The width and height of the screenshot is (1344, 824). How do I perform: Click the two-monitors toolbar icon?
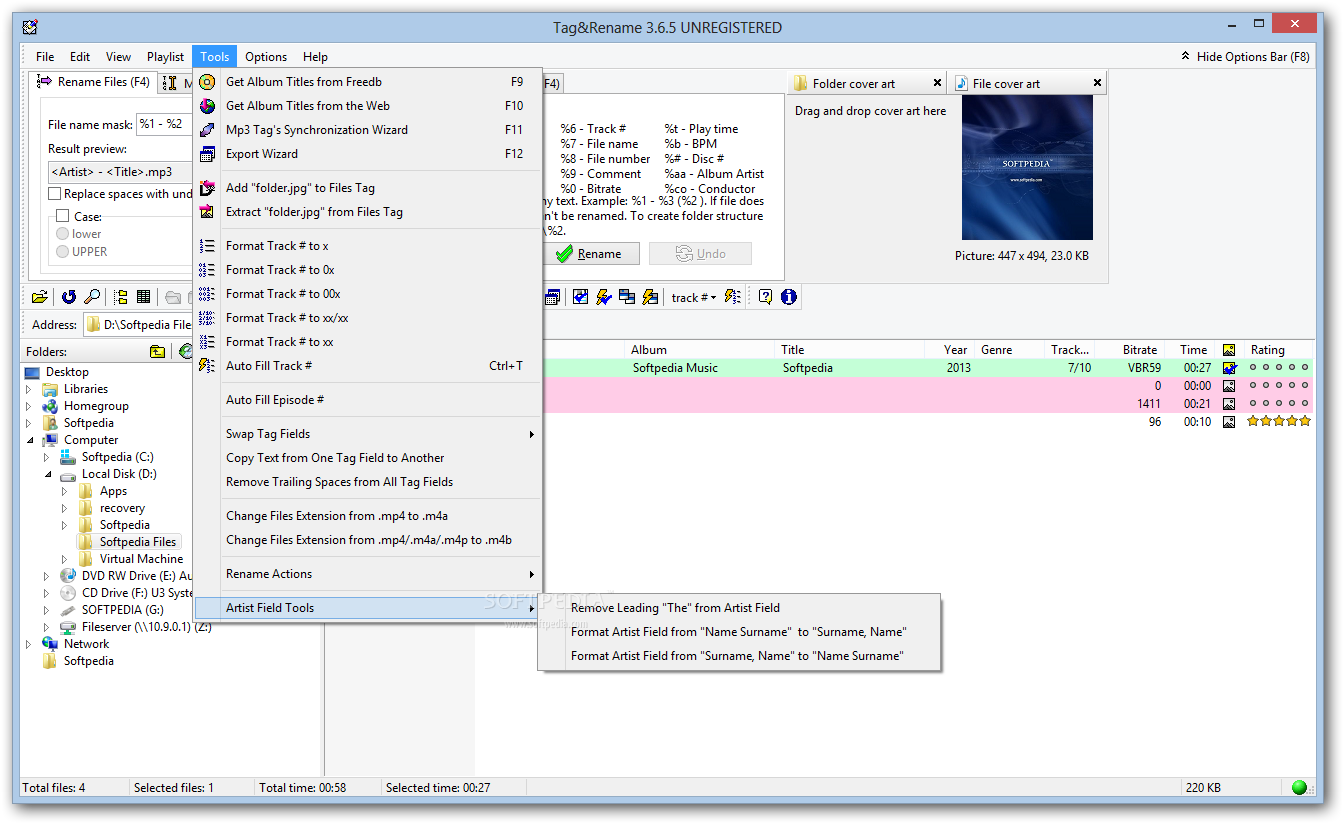[627, 297]
